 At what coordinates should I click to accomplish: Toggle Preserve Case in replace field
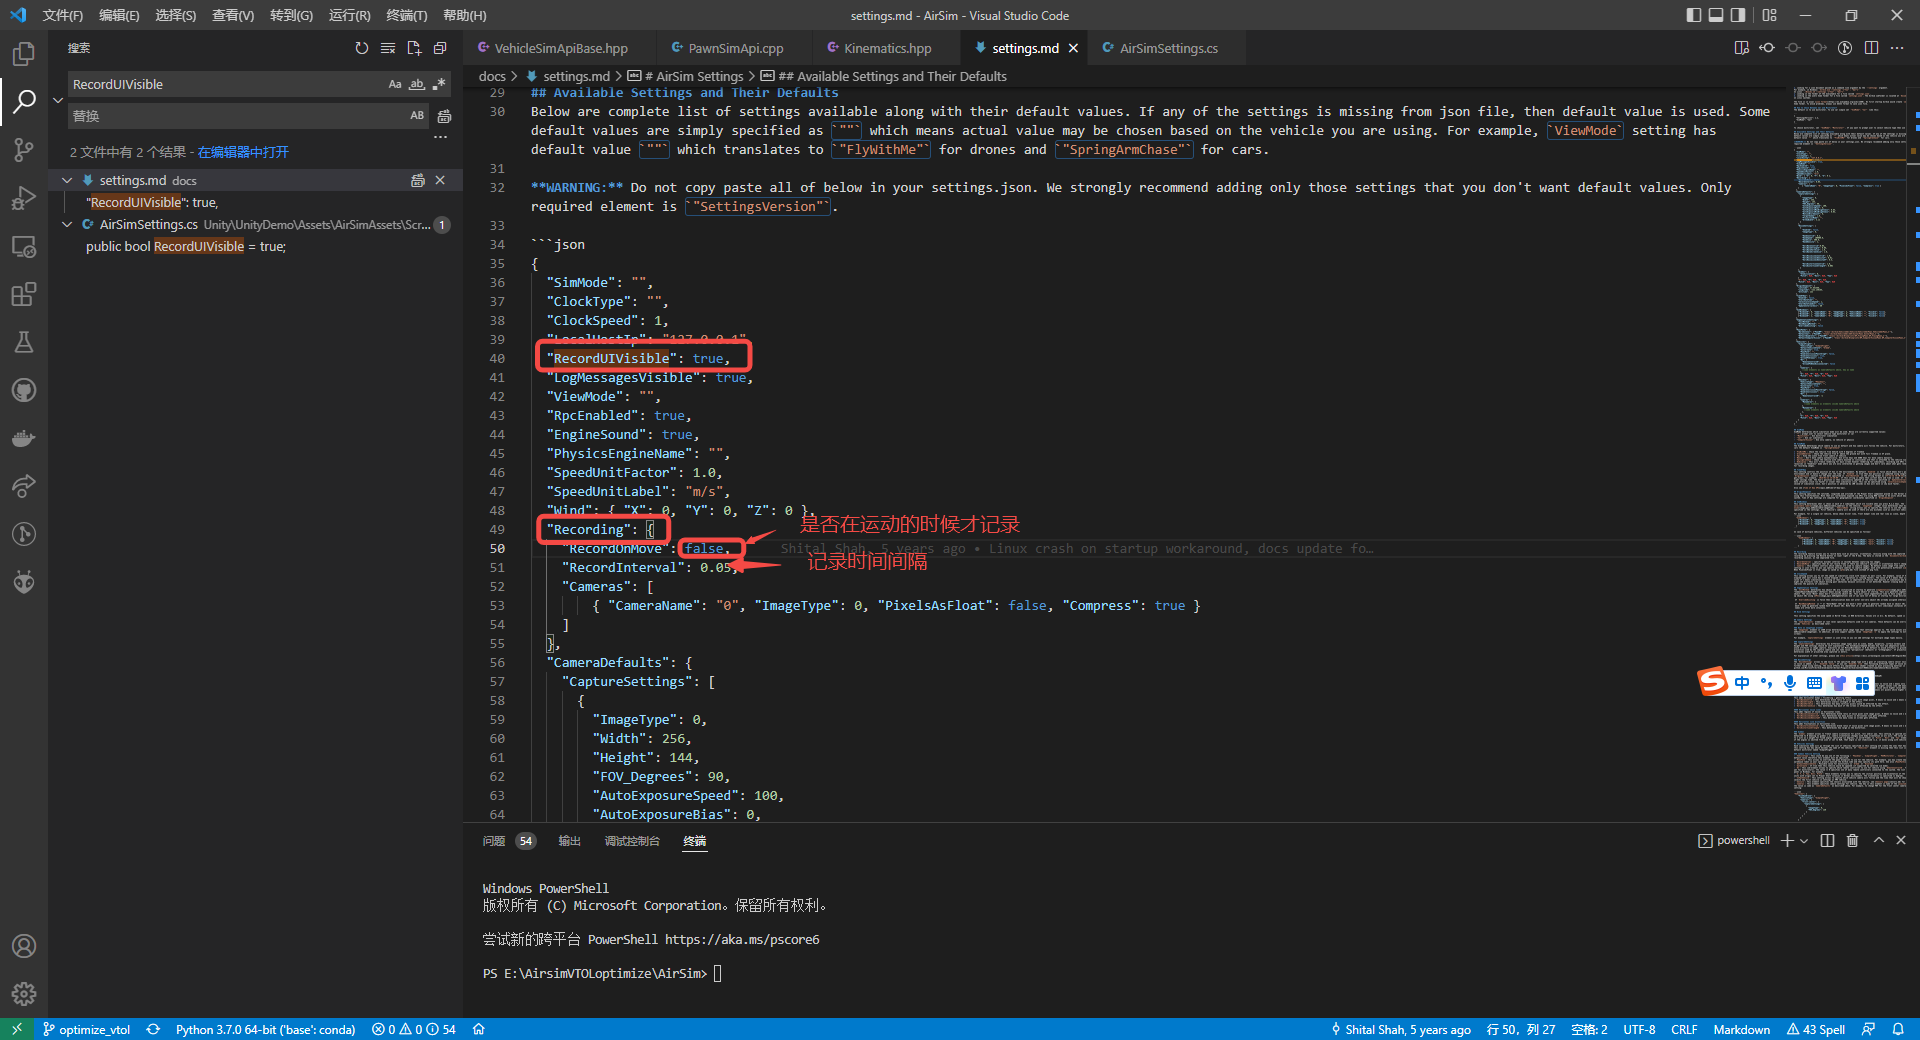coord(417,116)
